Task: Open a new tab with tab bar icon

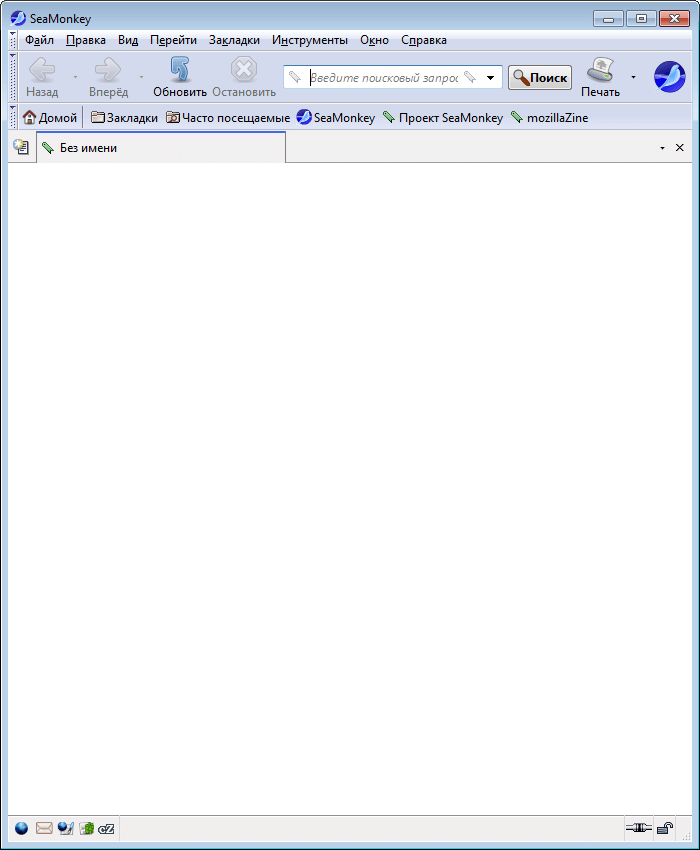Action: pyautogui.click(x=21, y=147)
